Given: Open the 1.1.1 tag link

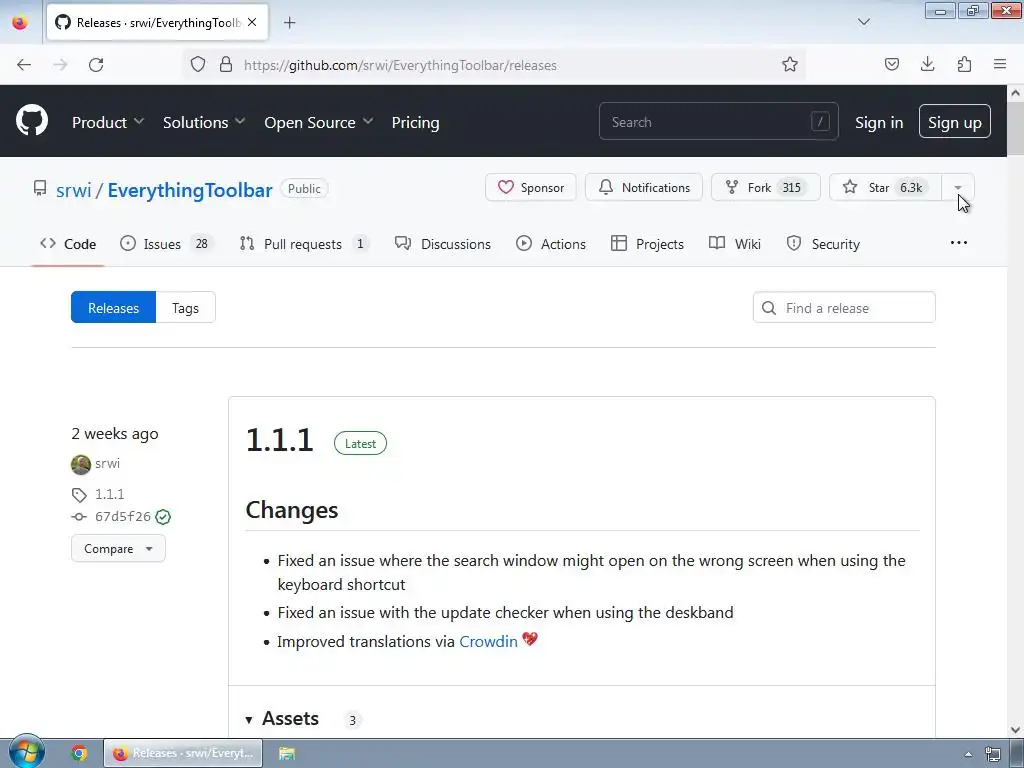Looking at the screenshot, I should [110, 494].
